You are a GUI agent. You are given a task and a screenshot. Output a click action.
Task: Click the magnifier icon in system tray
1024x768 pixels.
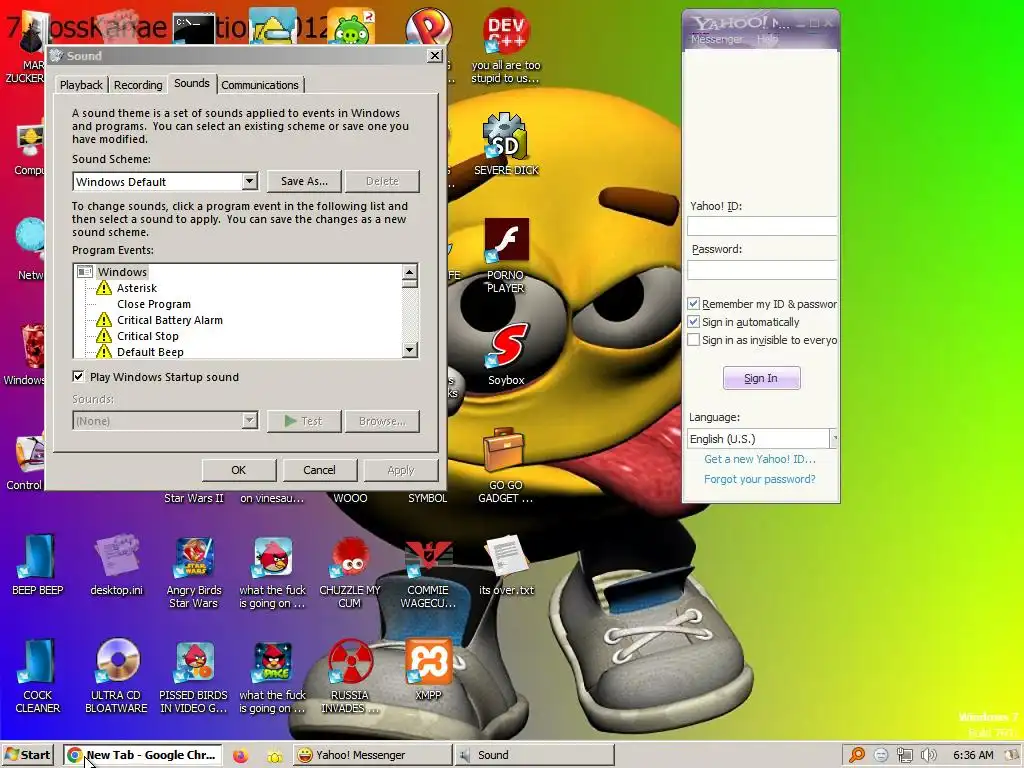click(x=857, y=756)
